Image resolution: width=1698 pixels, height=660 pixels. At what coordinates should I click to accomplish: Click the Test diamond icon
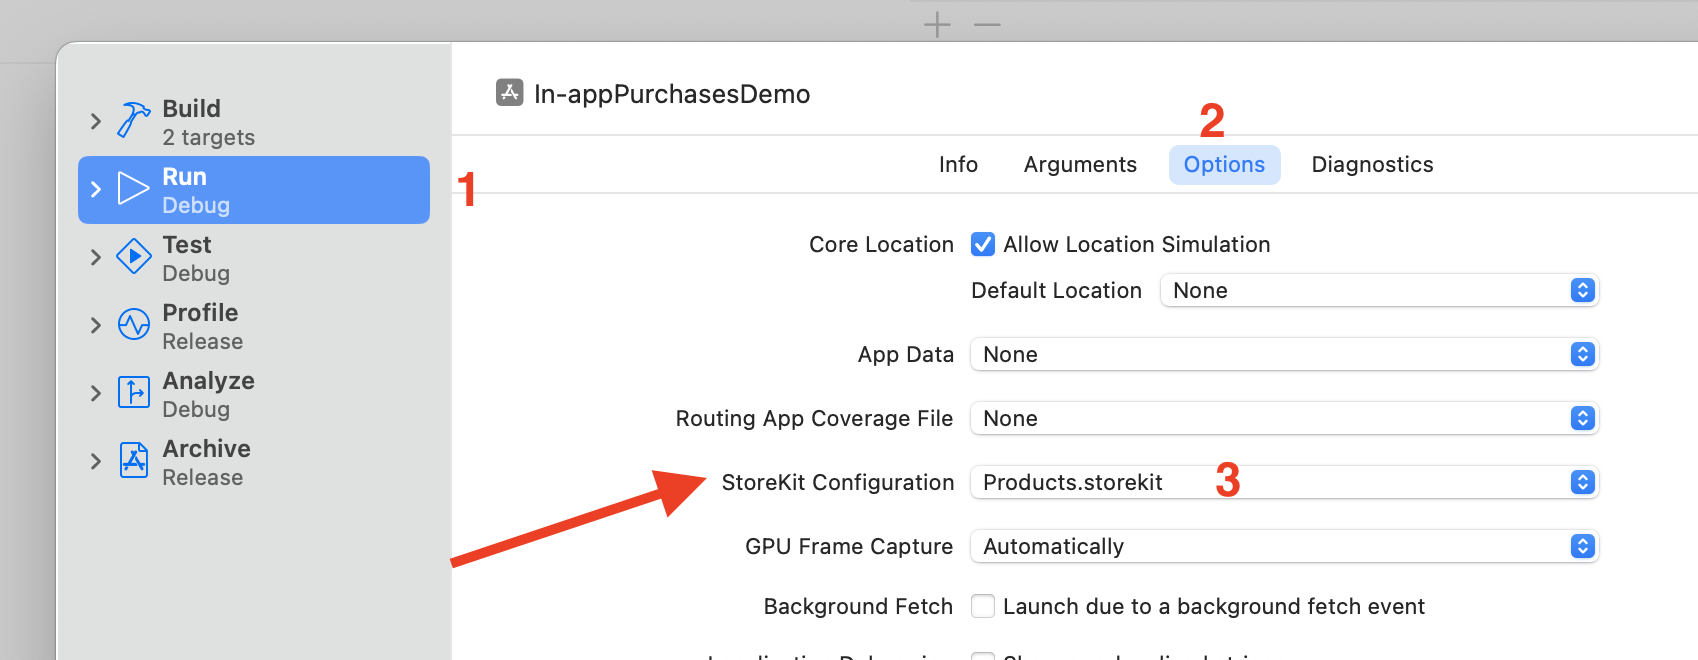click(x=133, y=256)
